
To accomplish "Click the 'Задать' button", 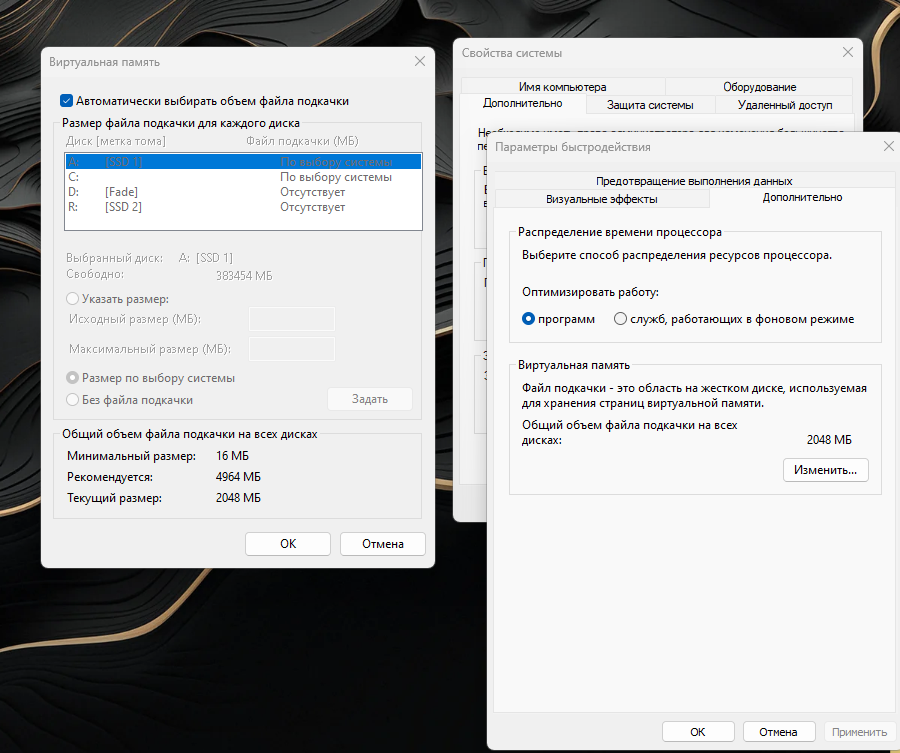I will pos(370,399).
